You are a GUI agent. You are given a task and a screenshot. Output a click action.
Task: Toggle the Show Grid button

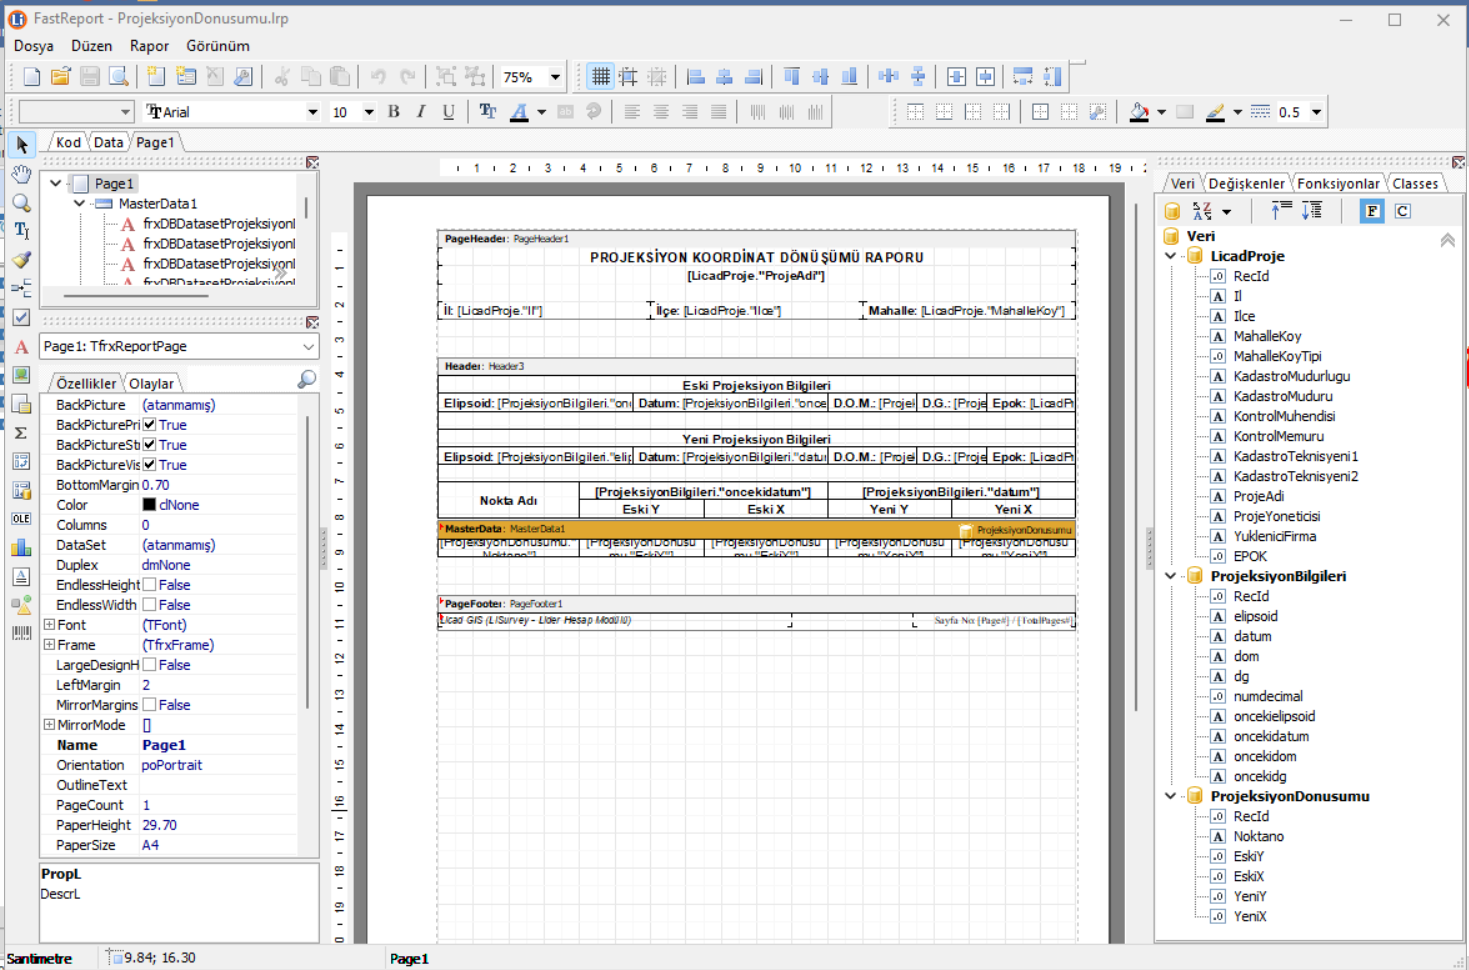600,77
